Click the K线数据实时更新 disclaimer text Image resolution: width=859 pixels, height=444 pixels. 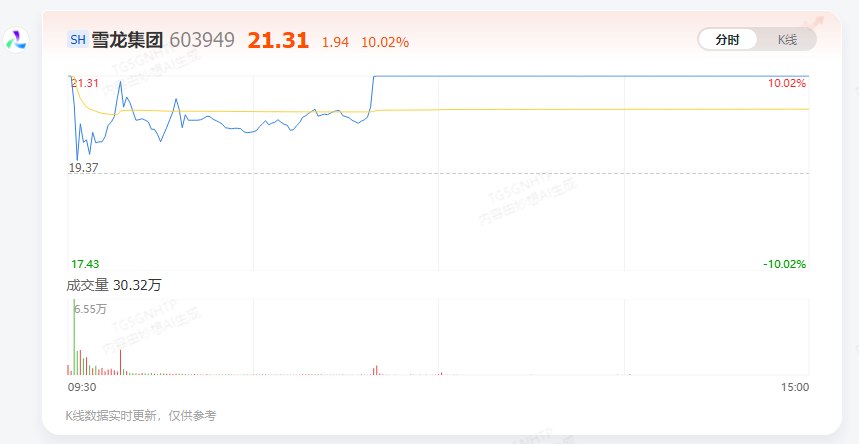140,415
